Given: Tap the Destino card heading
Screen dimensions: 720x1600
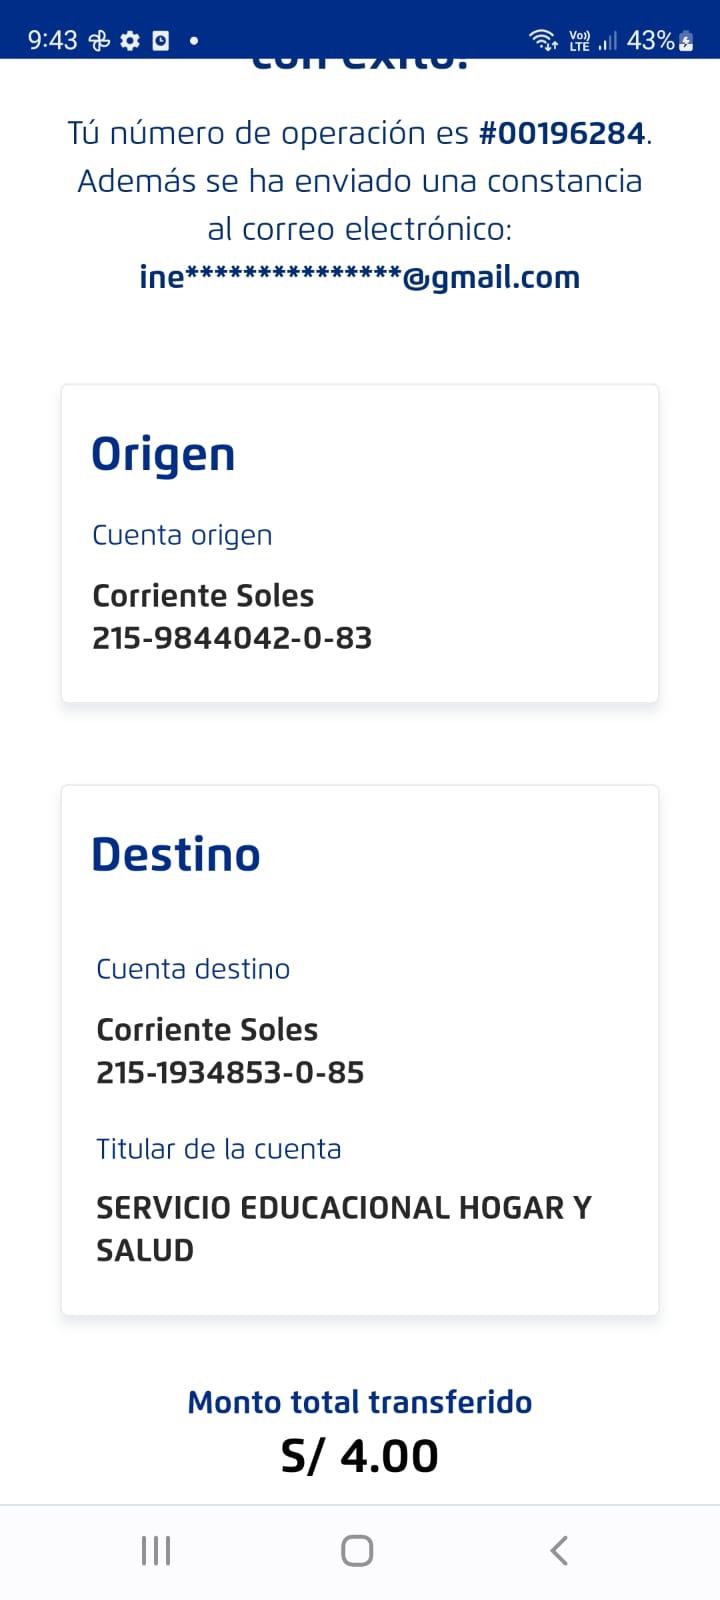Looking at the screenshot, I should tap(176, 855).
